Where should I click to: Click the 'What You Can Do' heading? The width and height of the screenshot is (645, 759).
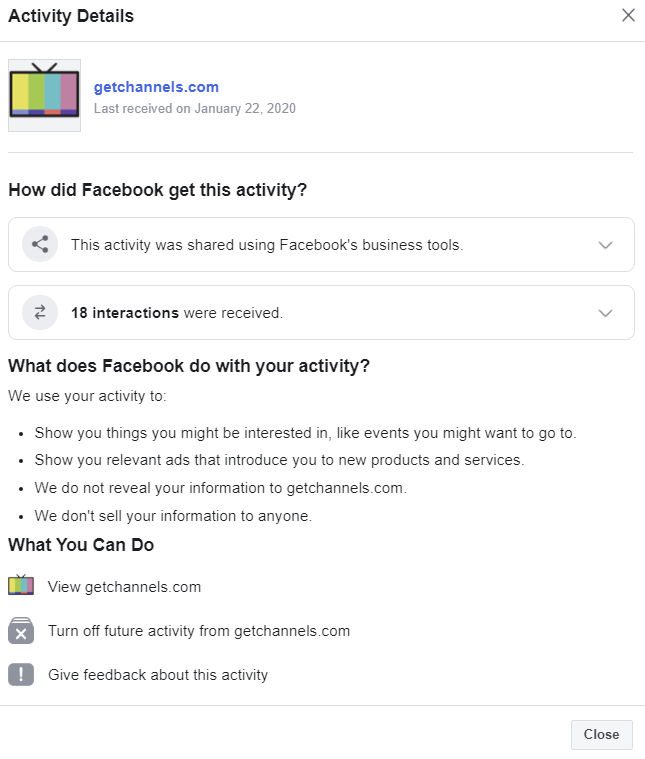coord(81,545)
